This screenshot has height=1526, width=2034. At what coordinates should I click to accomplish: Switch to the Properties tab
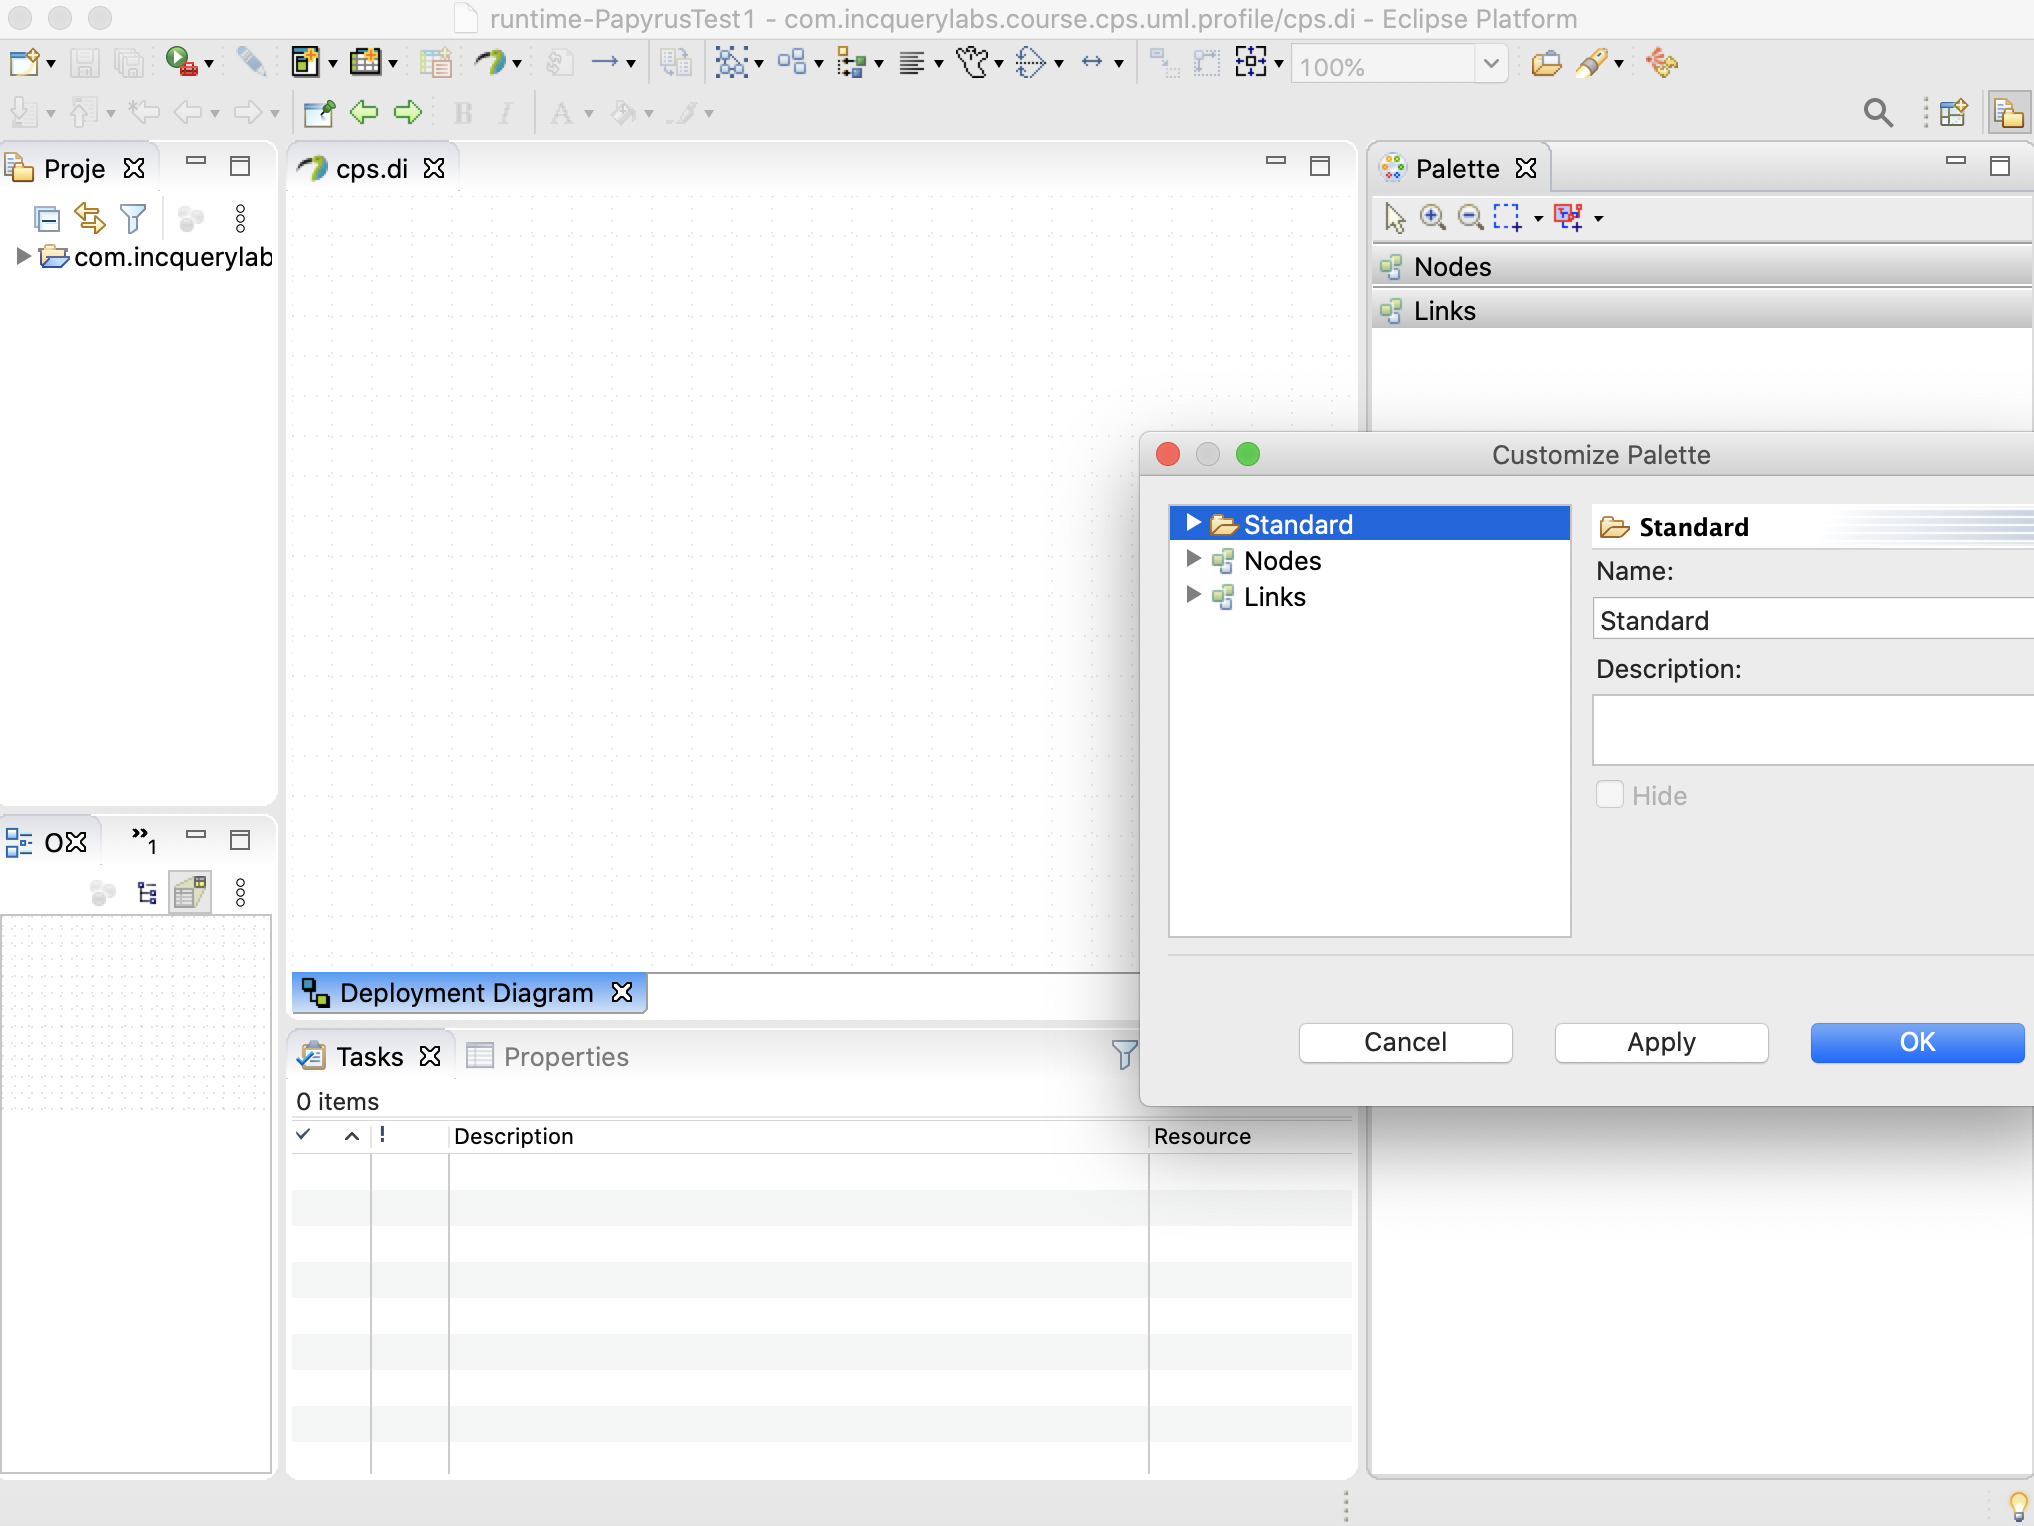pyautogui.click(x=566, y=1056)
